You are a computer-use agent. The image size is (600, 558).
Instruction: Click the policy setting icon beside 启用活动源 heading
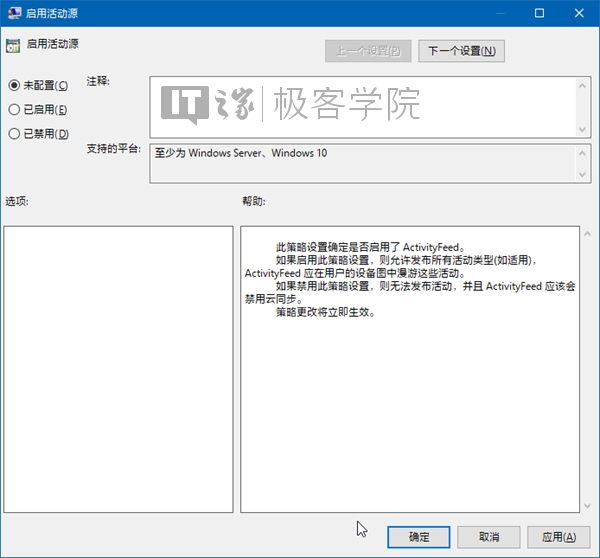(13, 46)
